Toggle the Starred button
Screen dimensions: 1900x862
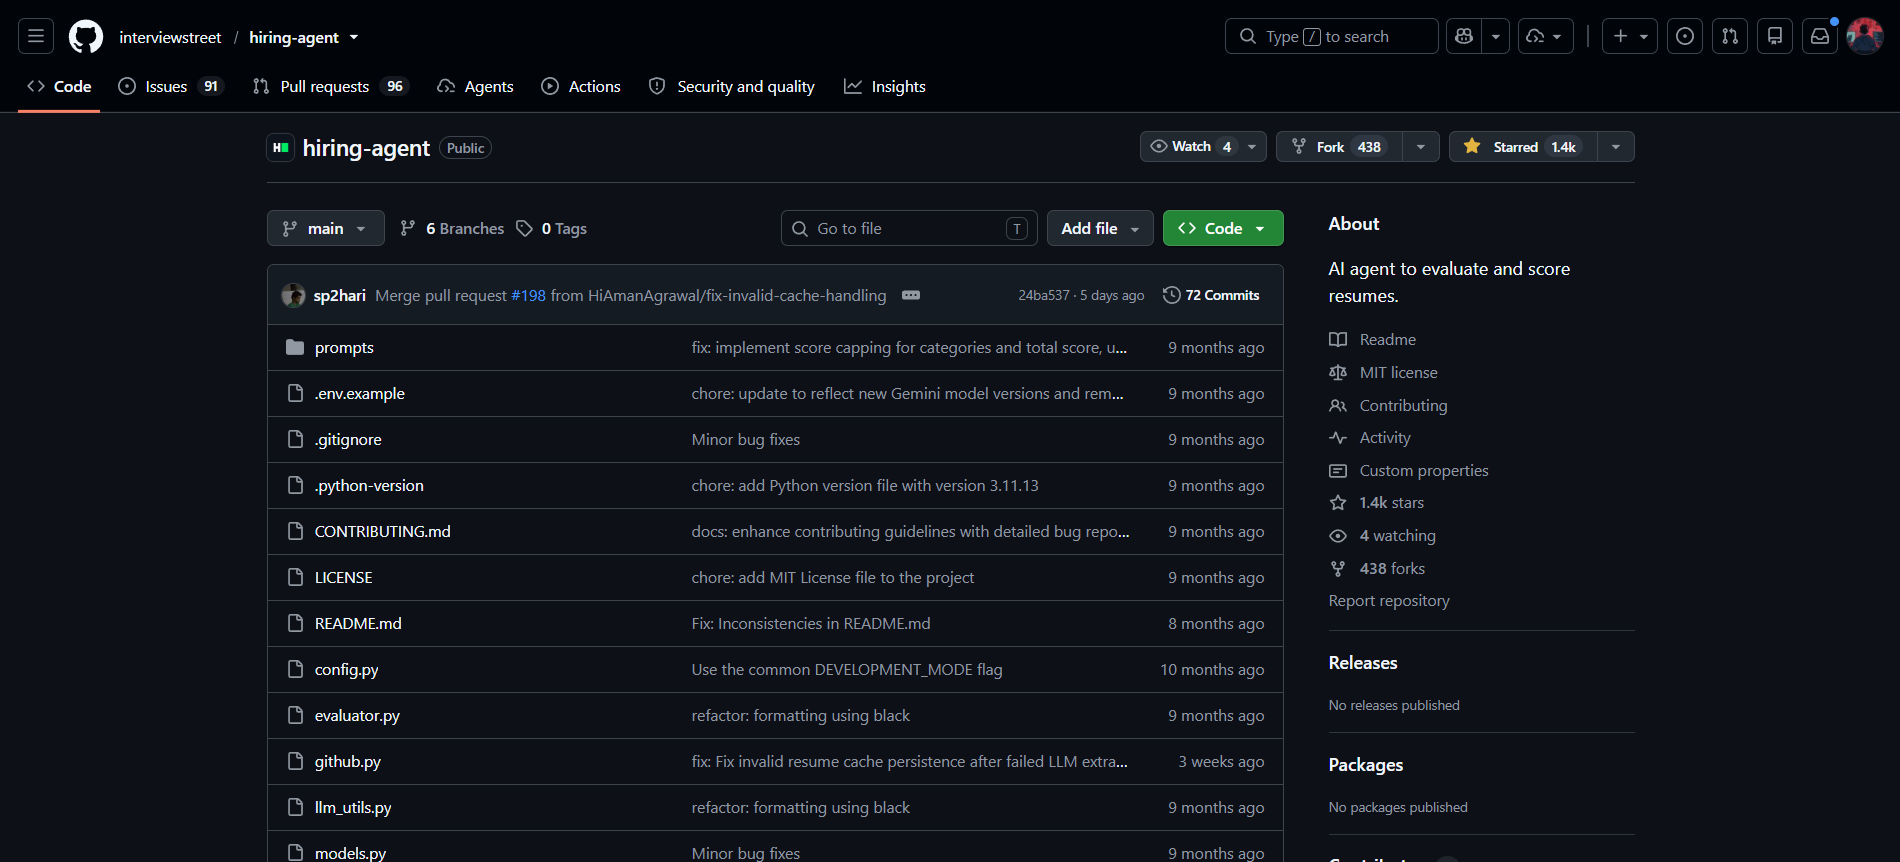(x=1523, y=147)
